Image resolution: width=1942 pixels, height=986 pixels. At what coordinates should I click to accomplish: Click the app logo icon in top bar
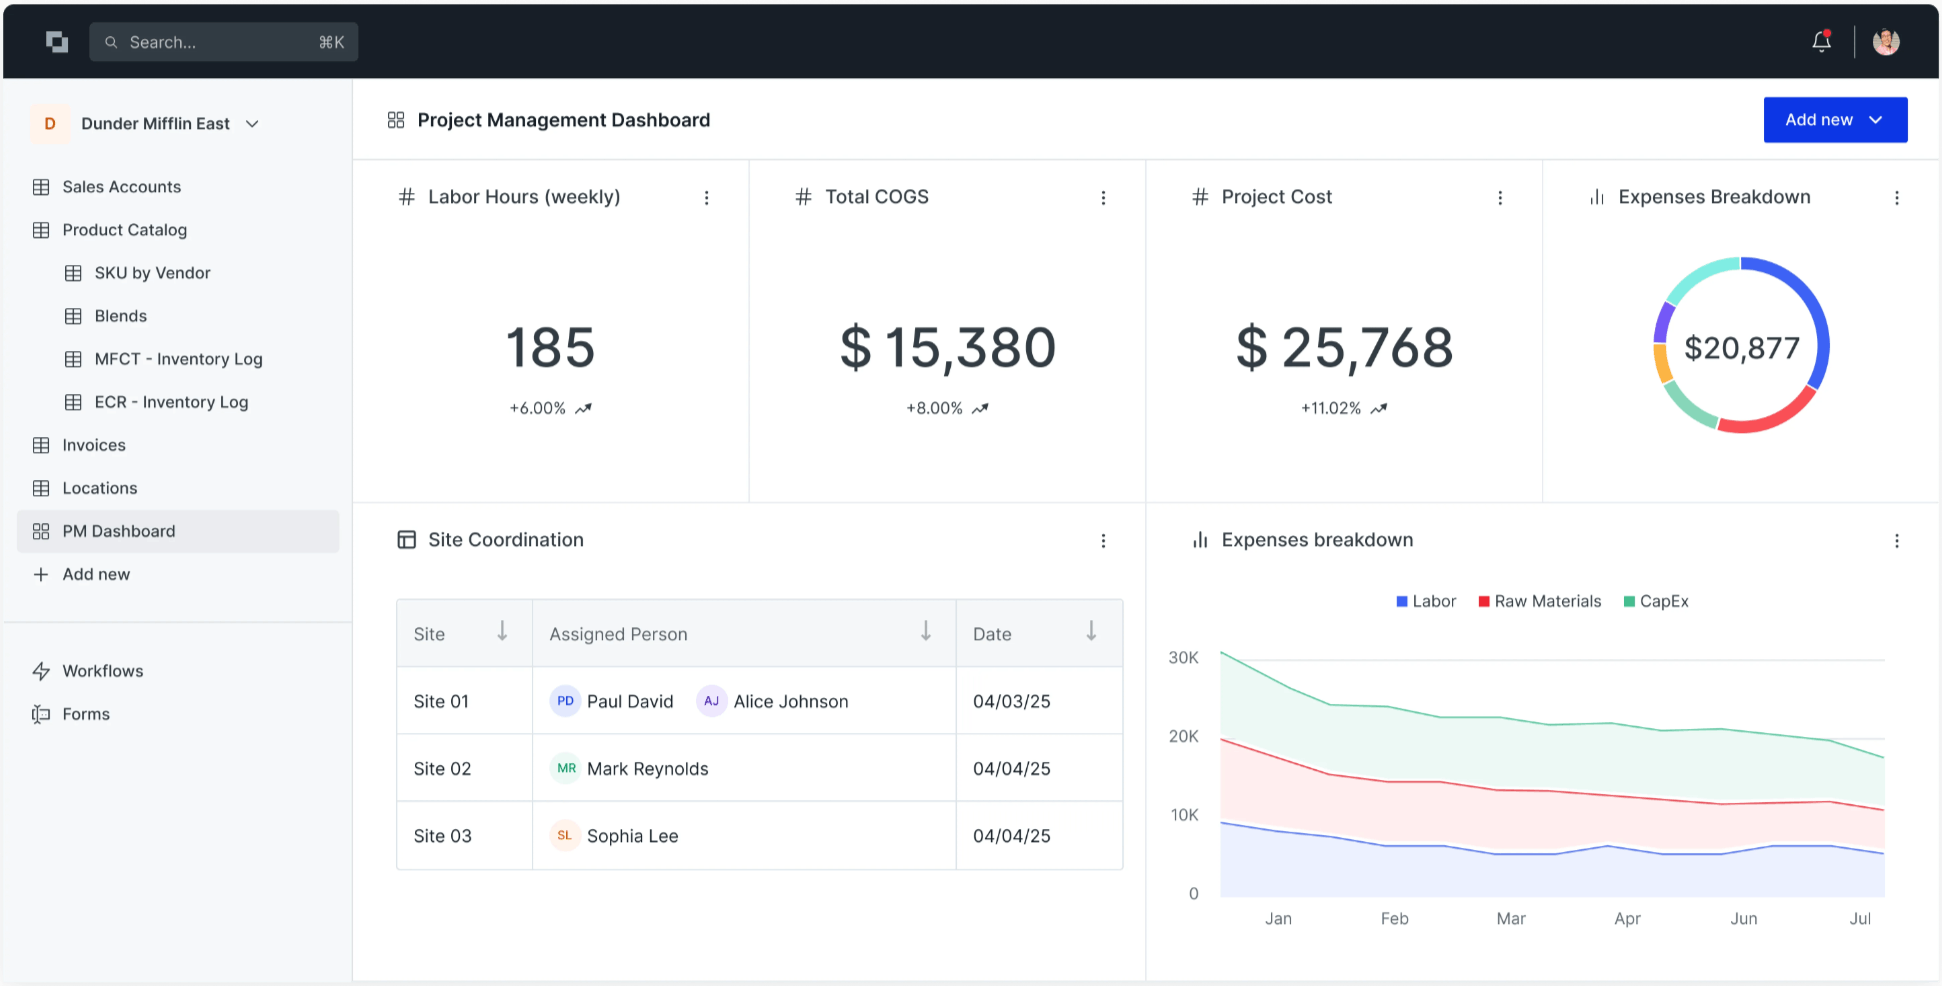click(57, 41)
